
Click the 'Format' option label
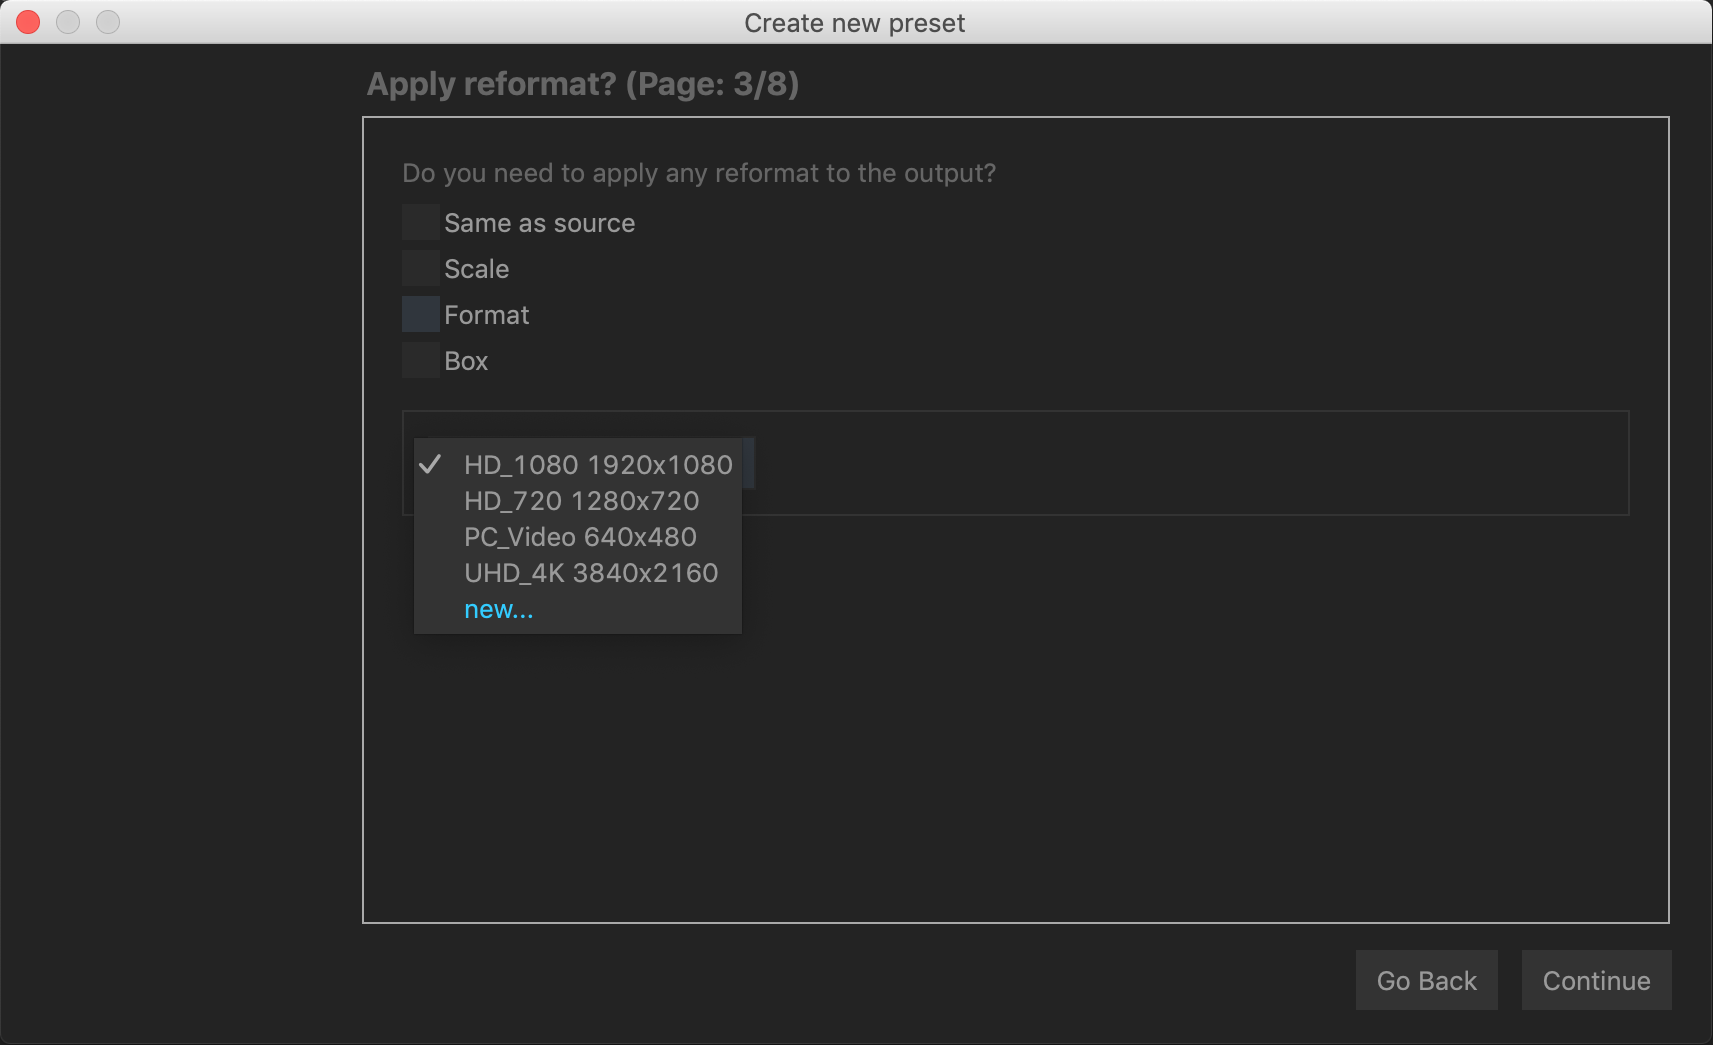click(486, 315)
